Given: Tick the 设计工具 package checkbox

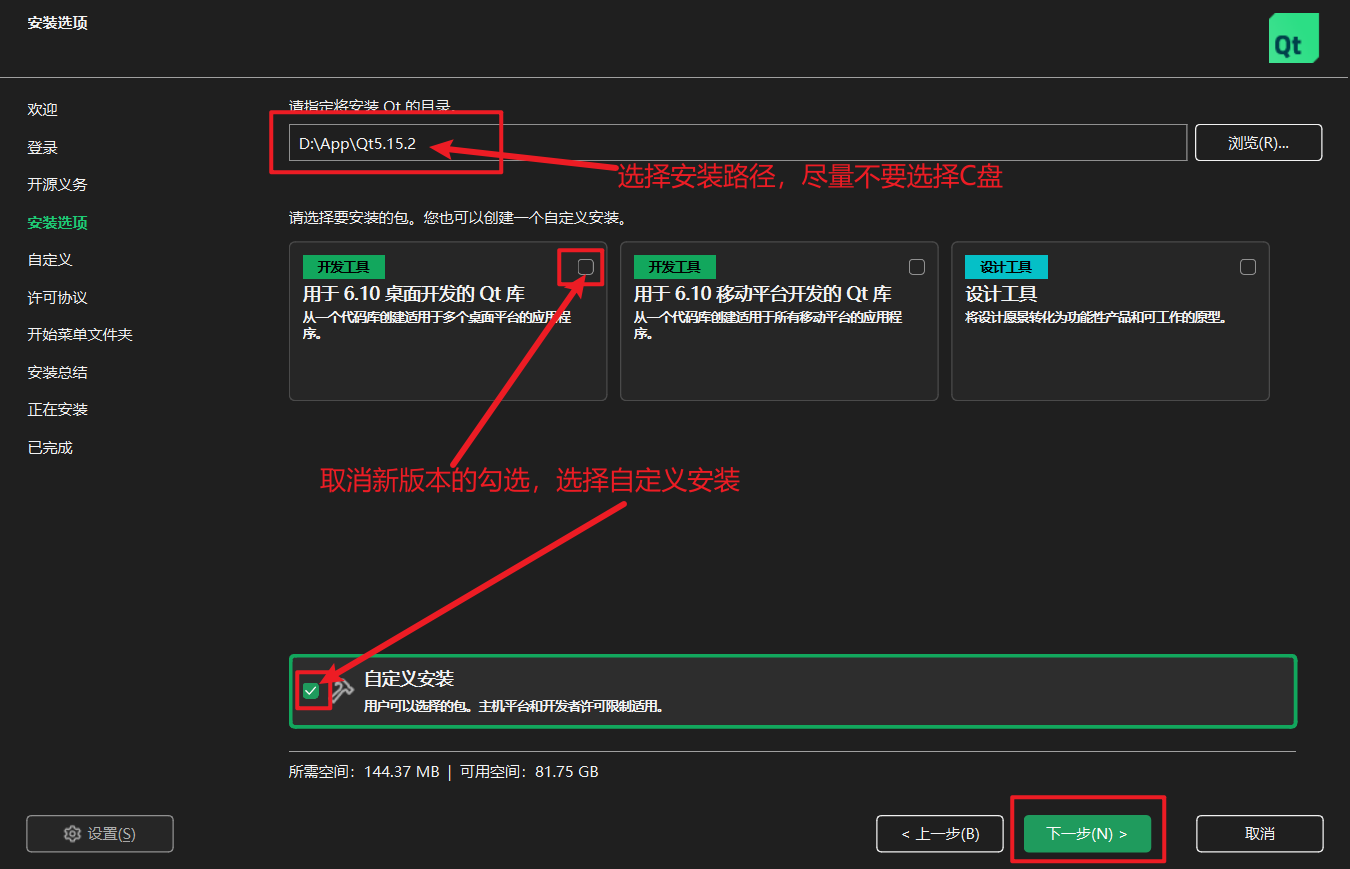Looking at the screenshot, I should [1248, 267].
